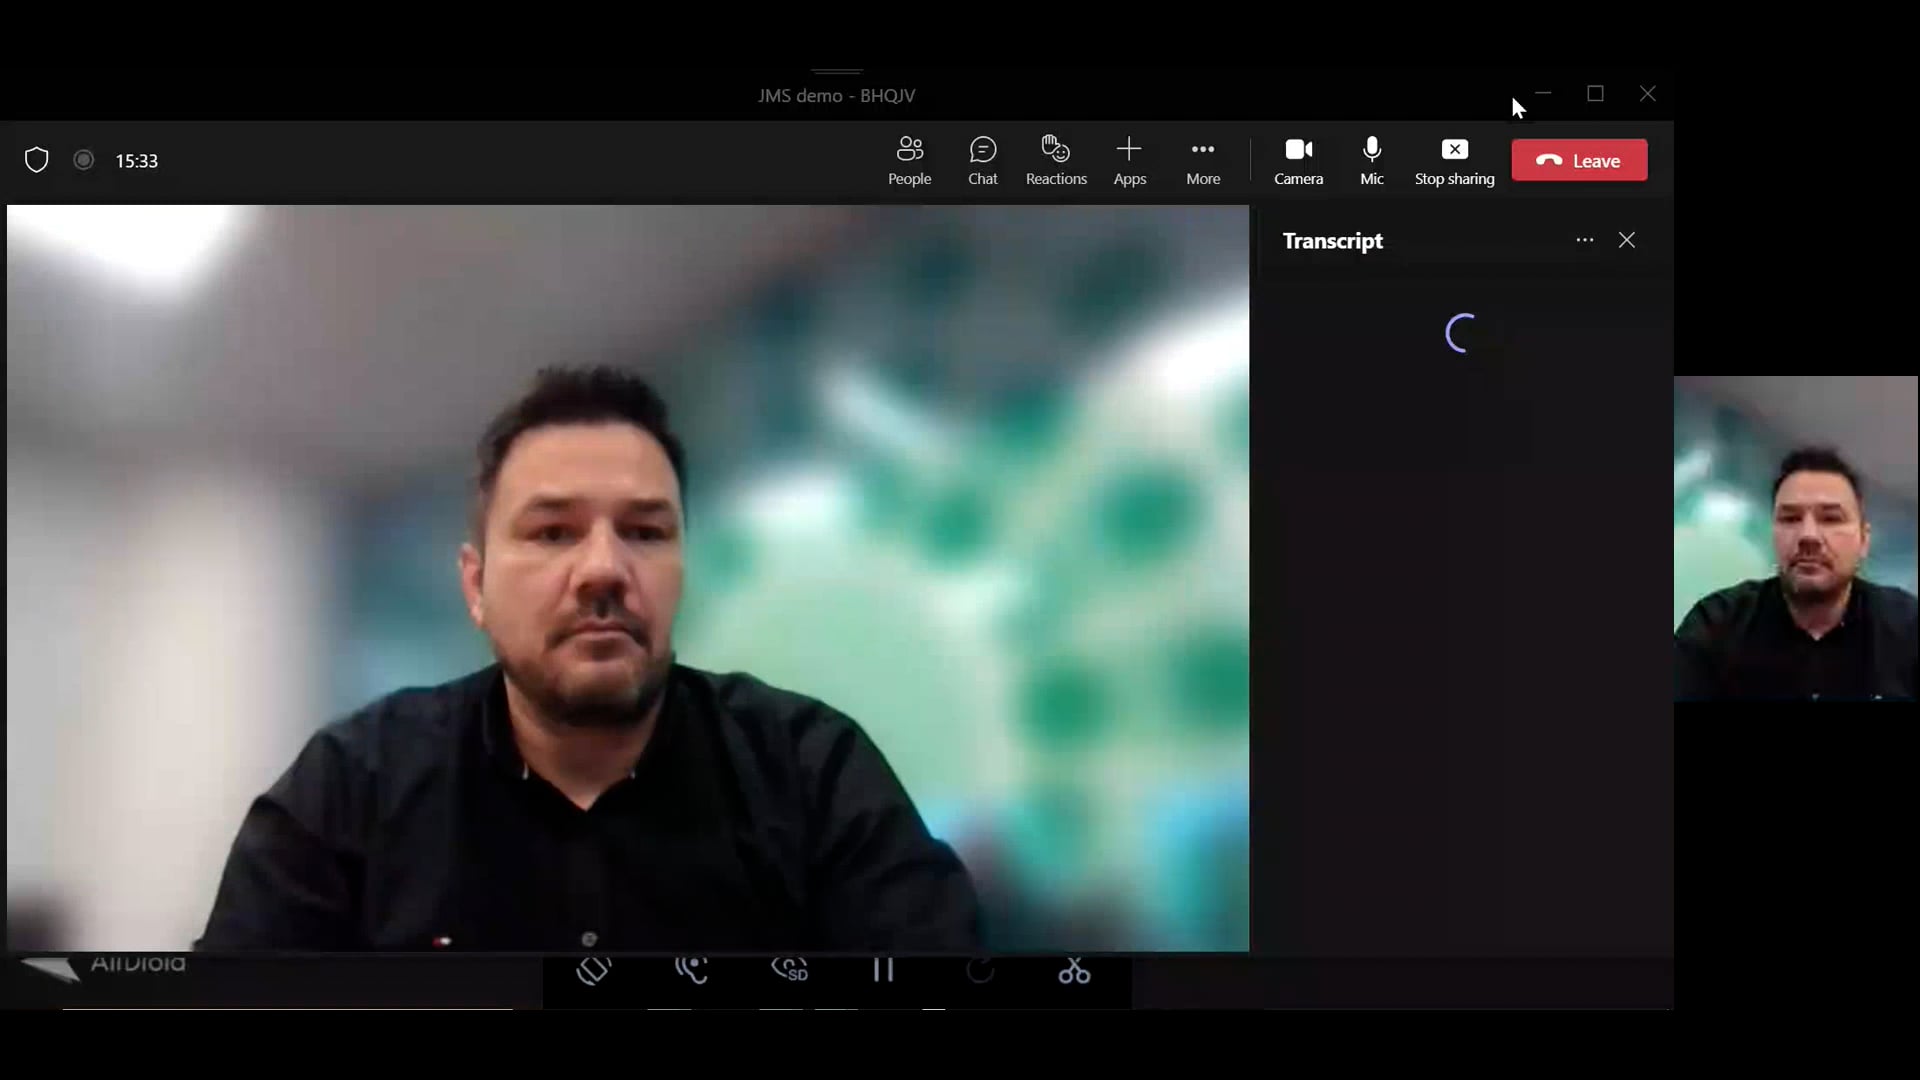Mute the Mic
The image size is (1920, 1080).
click(1371, 160)
